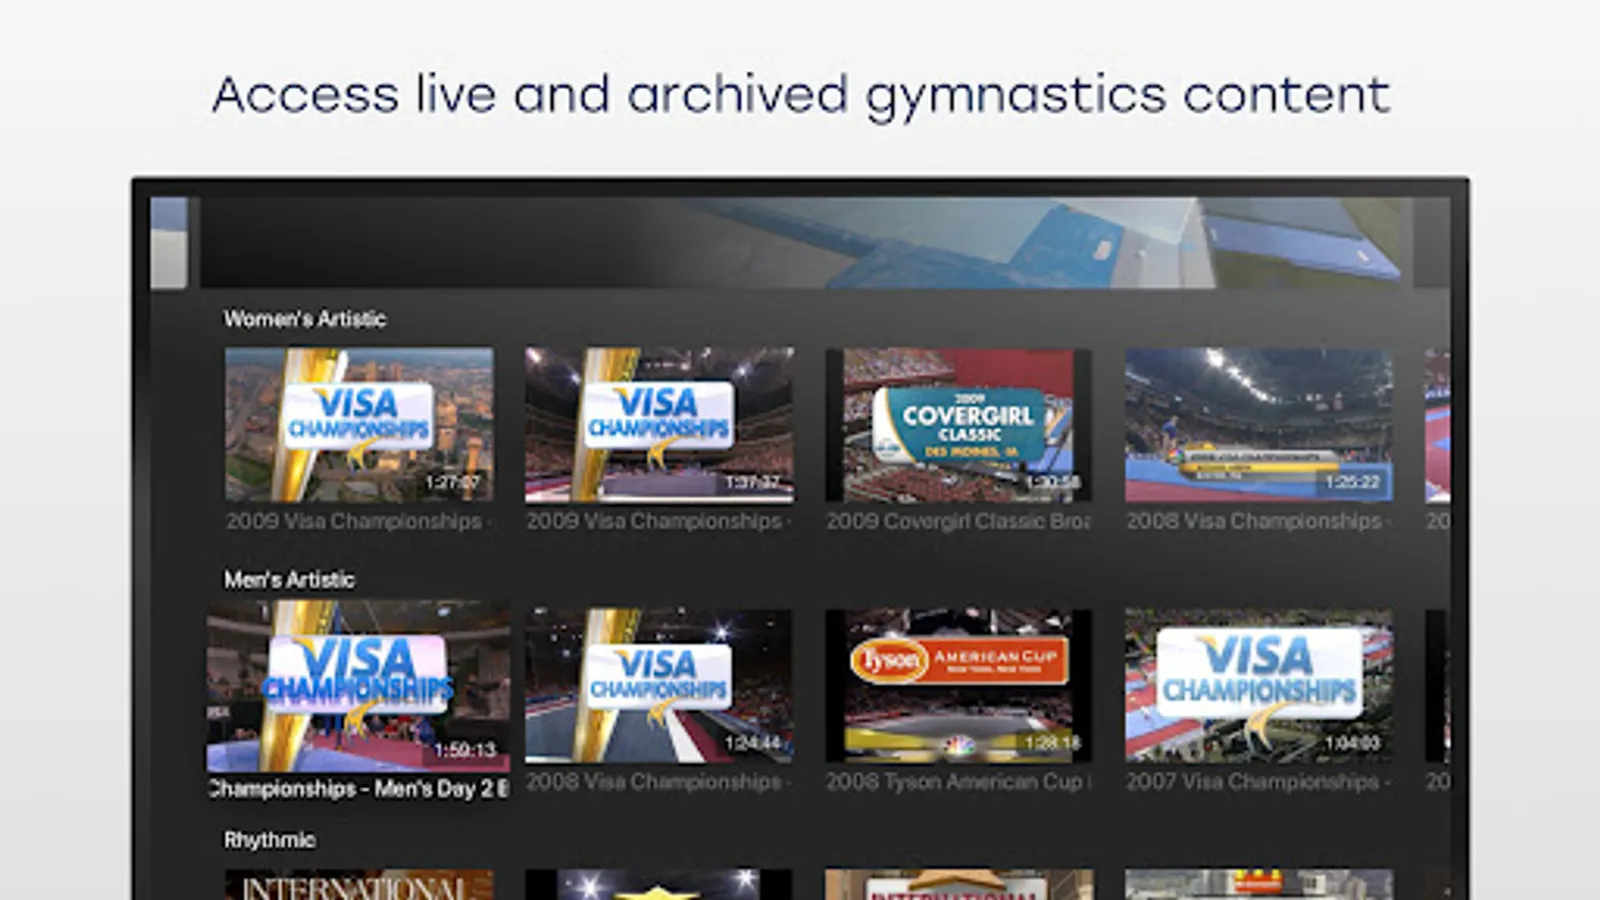Select the 'Championships - Men's Day 2' title
This screenshot has width=1600, height=900.
(358, 789)
